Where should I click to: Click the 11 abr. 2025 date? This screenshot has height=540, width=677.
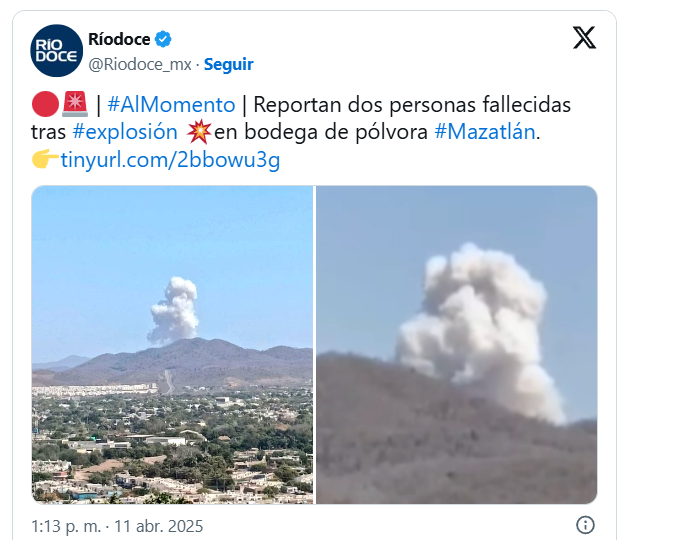coord(158,526)
